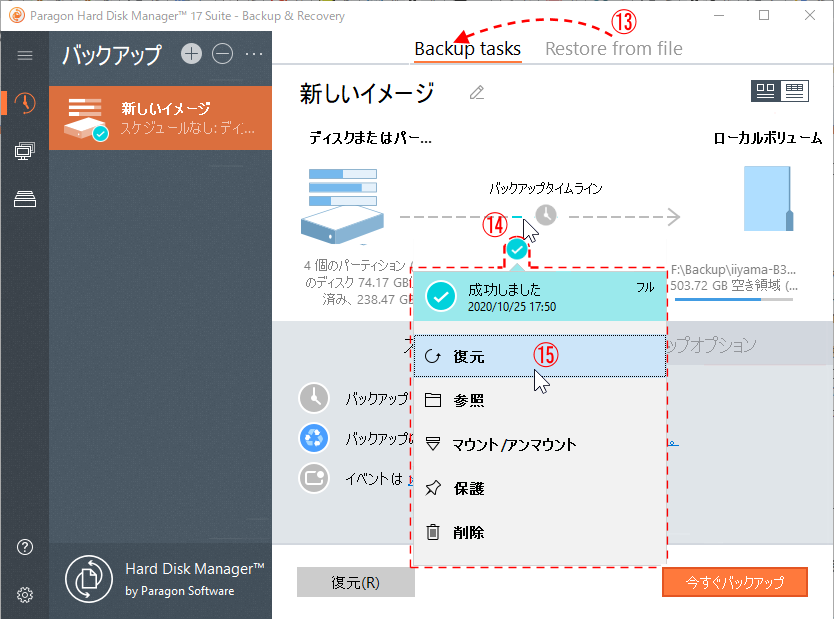Open settings gear icon at bottom left
The height and width of the screenshot is (619, 835).
[25, 595]
